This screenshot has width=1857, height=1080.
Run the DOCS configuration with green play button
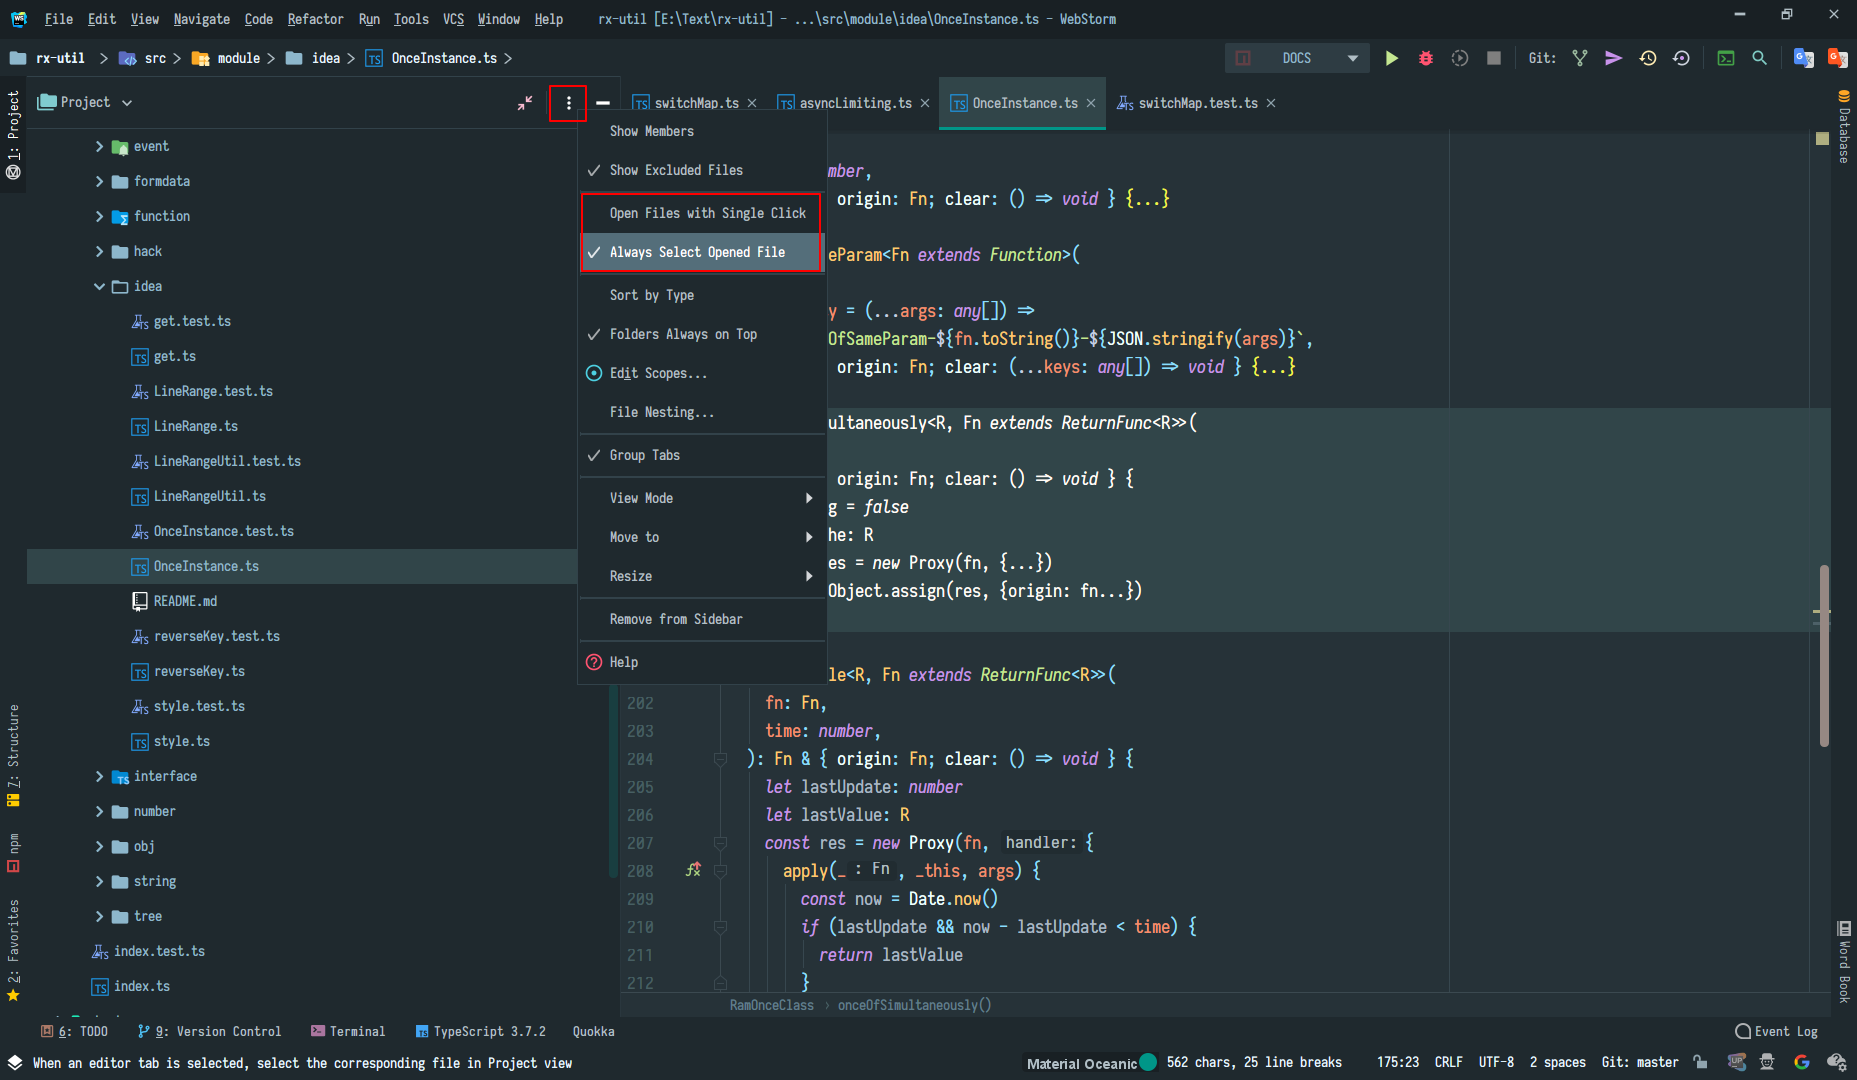[x=1391, y=58]
